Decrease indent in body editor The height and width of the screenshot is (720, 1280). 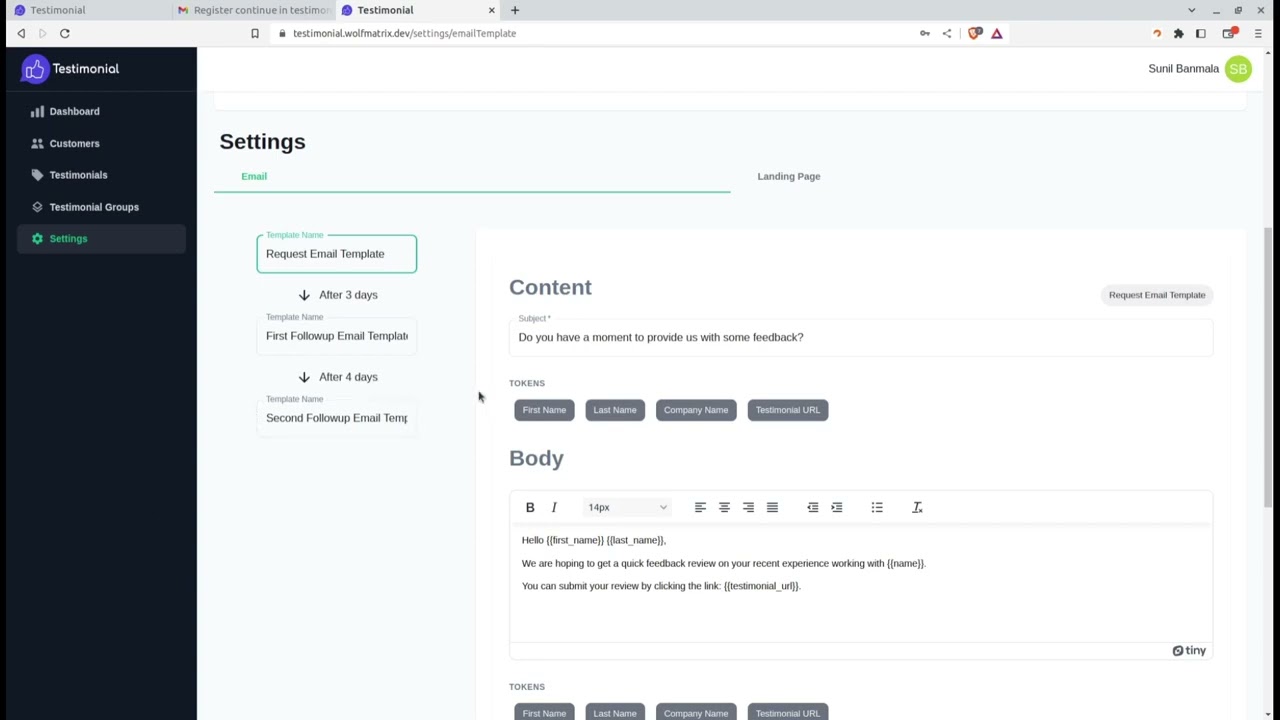pos(813,508)
